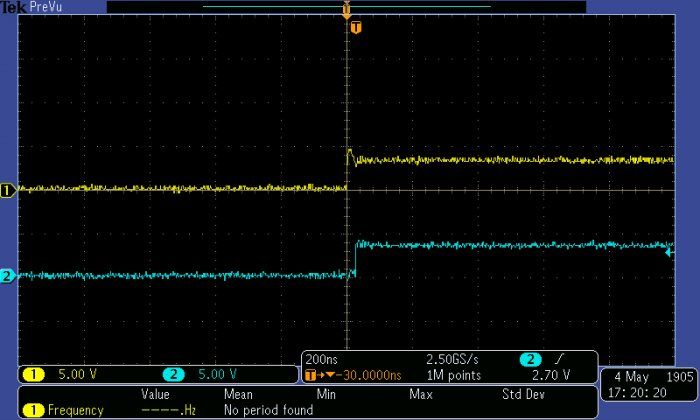Click the measurement channel 1 badge
This screenshot has height=420, width=700.
point(33,410)
